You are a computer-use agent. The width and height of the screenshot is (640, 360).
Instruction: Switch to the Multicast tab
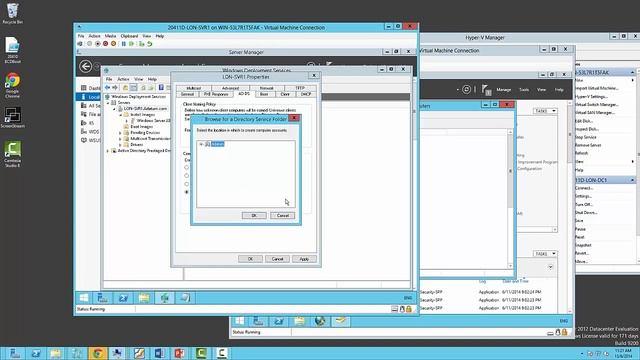193,88
